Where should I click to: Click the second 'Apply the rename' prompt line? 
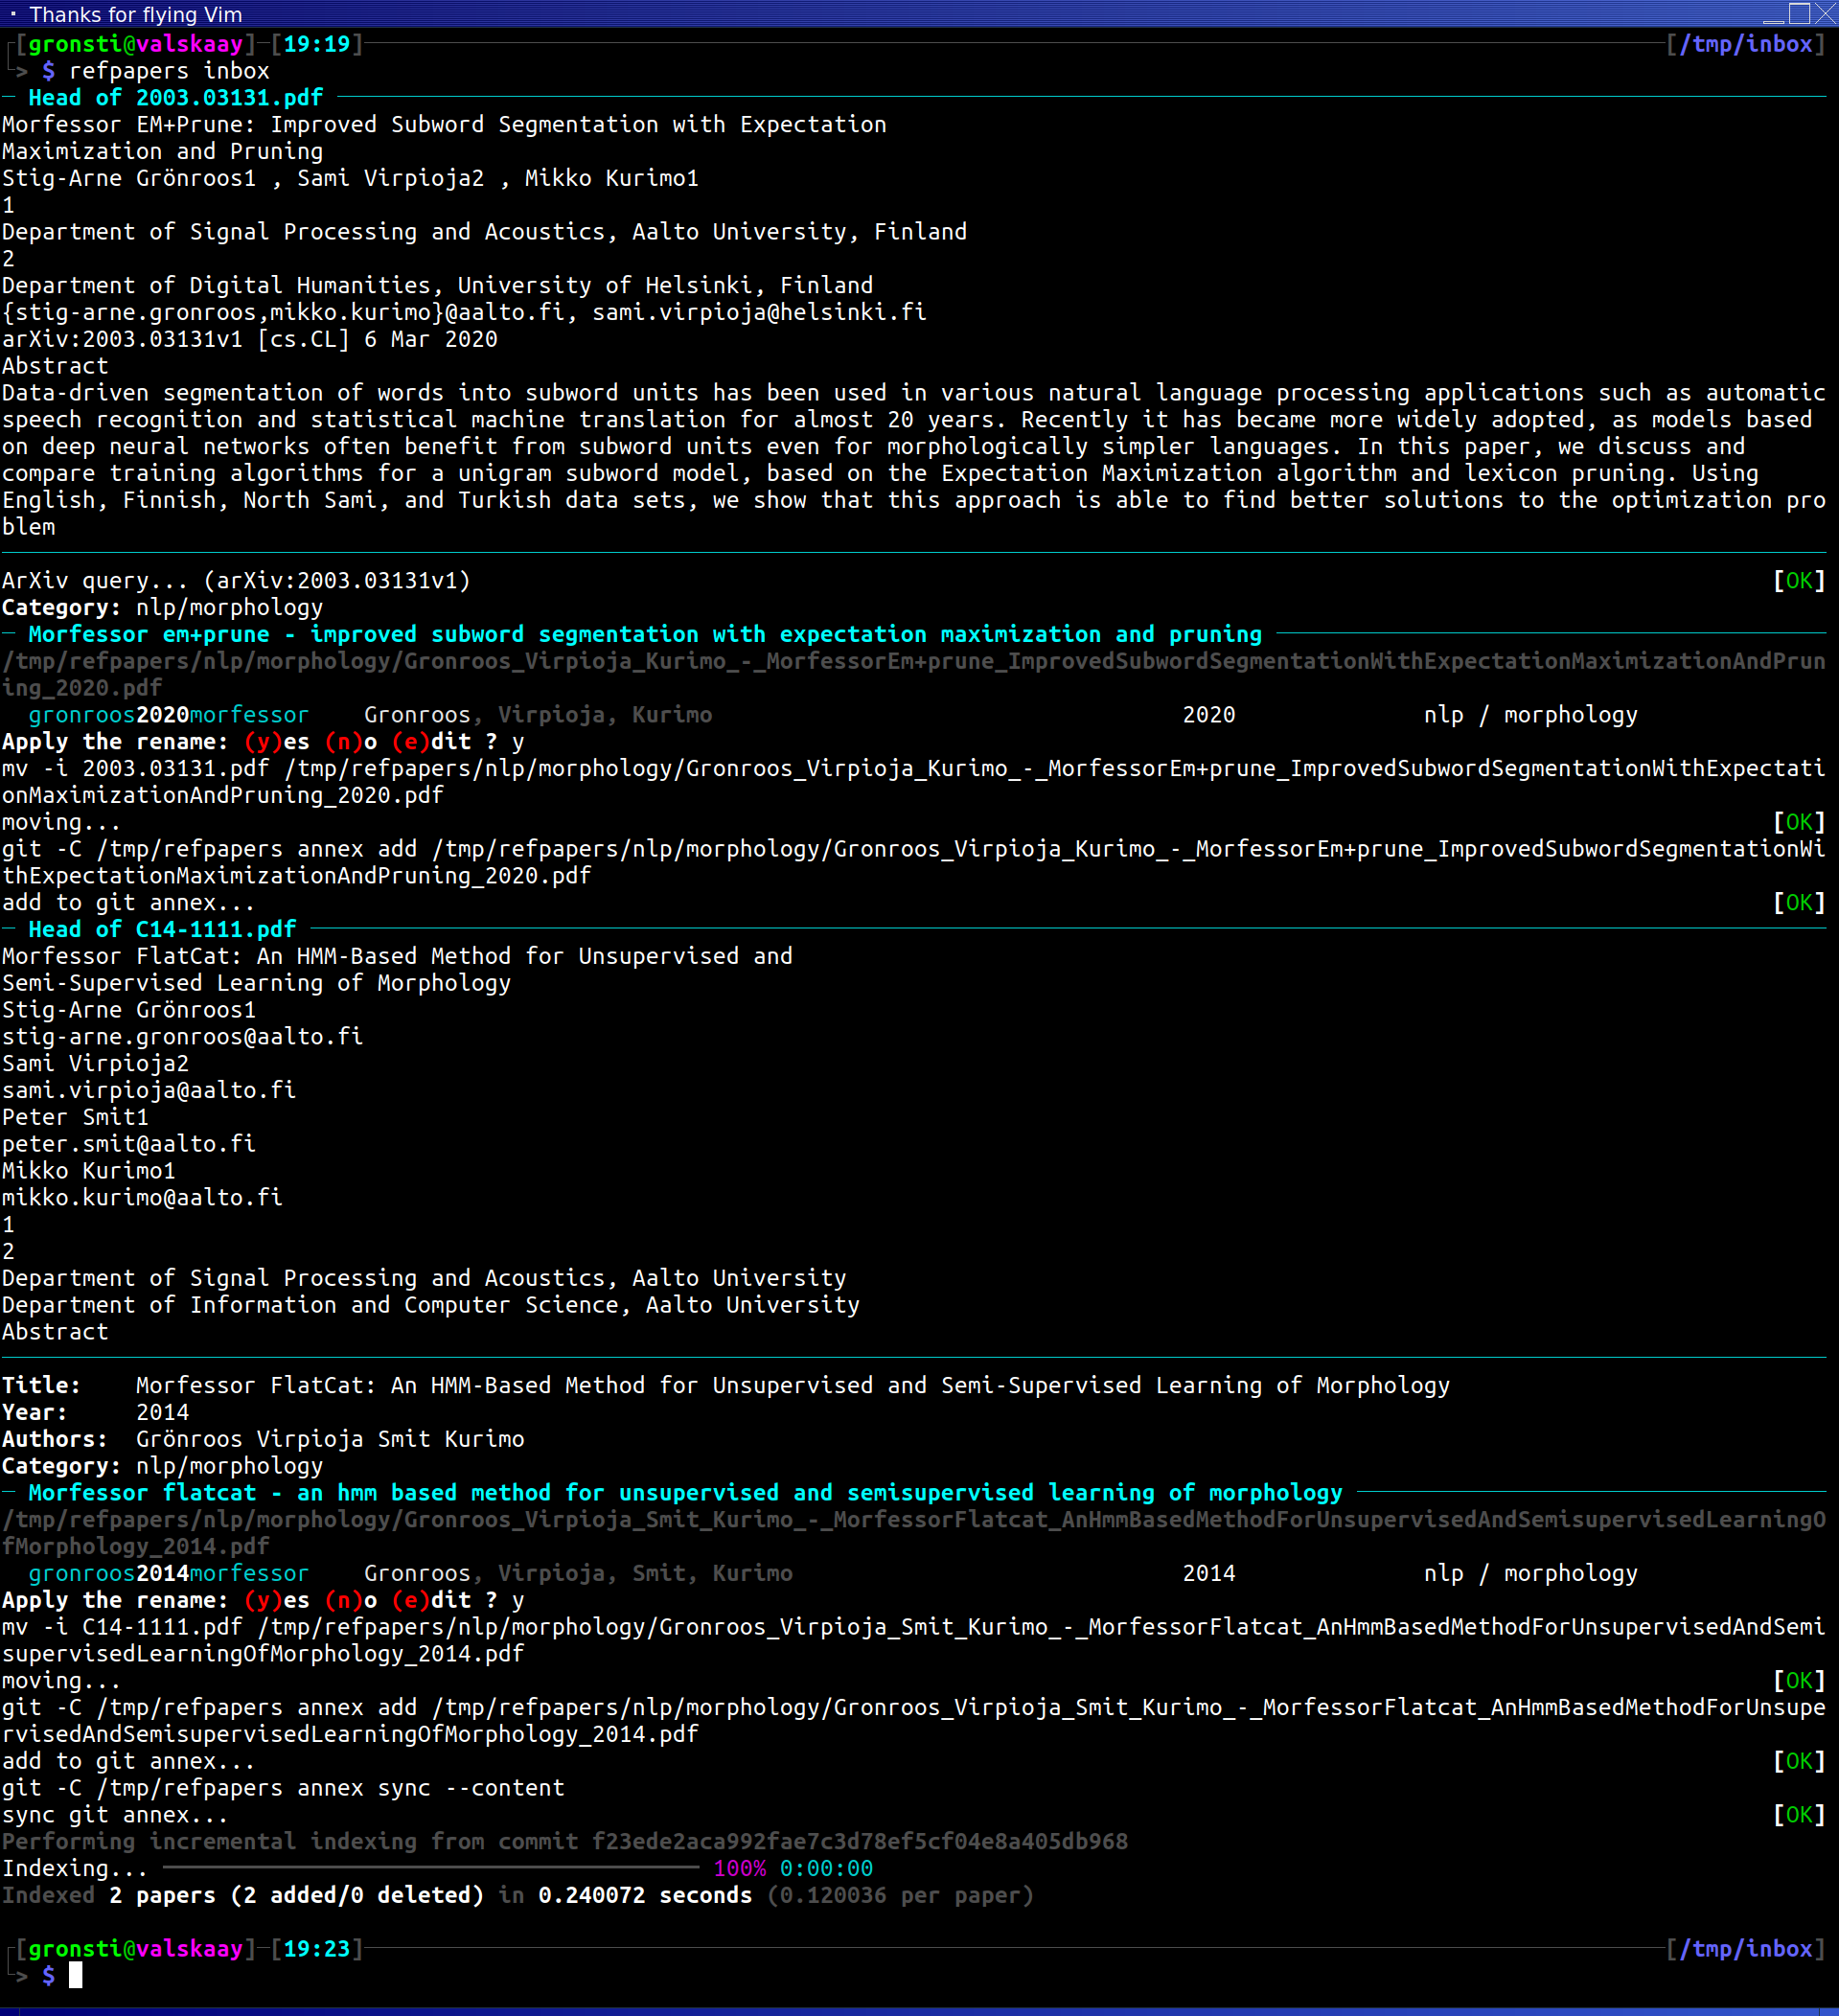pos(263,1600)
